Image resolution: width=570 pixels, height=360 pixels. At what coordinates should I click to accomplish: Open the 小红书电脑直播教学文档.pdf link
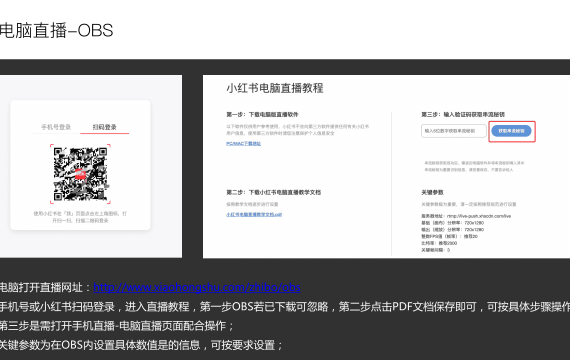(254, 215)
